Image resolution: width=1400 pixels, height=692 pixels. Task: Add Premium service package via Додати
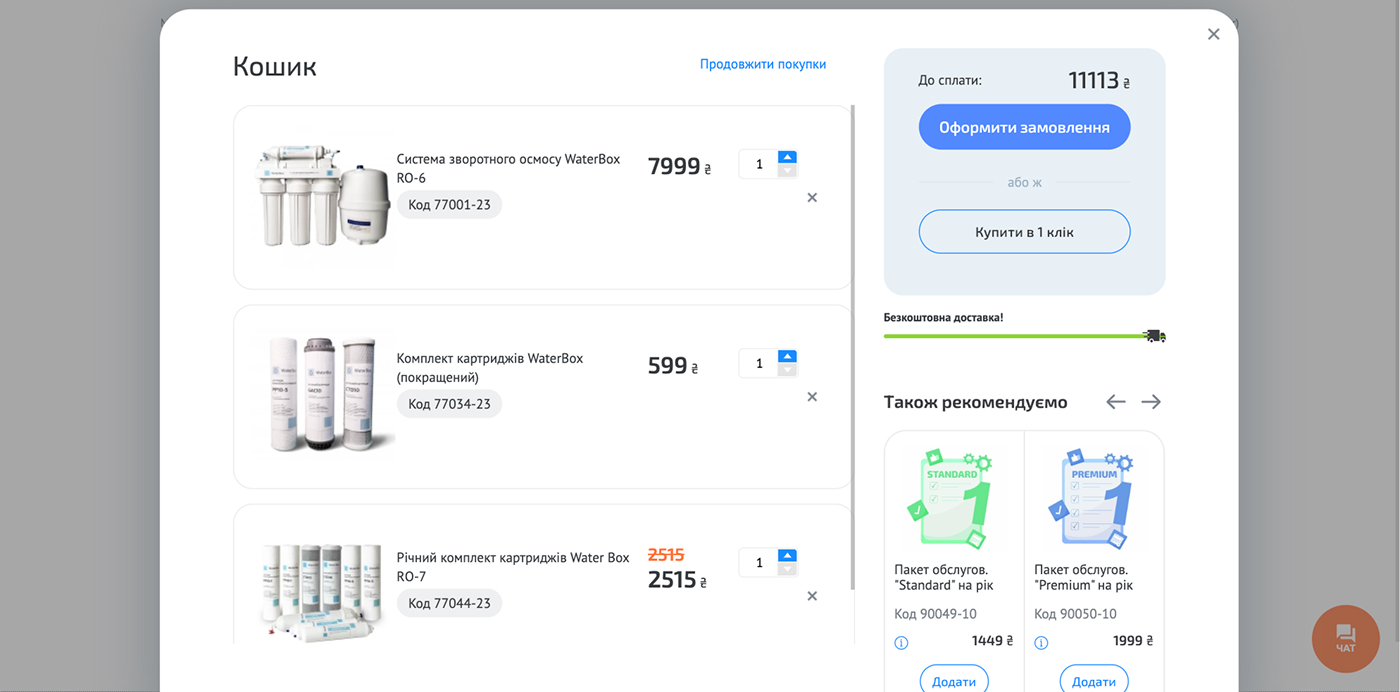[x=1094, y=681]
